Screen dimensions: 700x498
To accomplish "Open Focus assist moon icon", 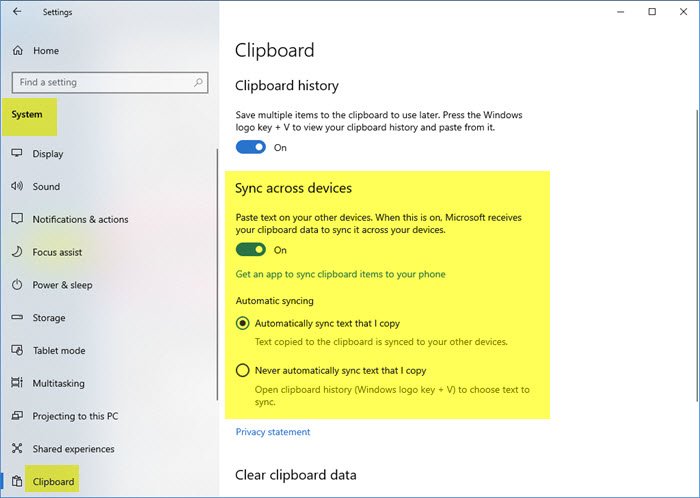I will (16, 252).
